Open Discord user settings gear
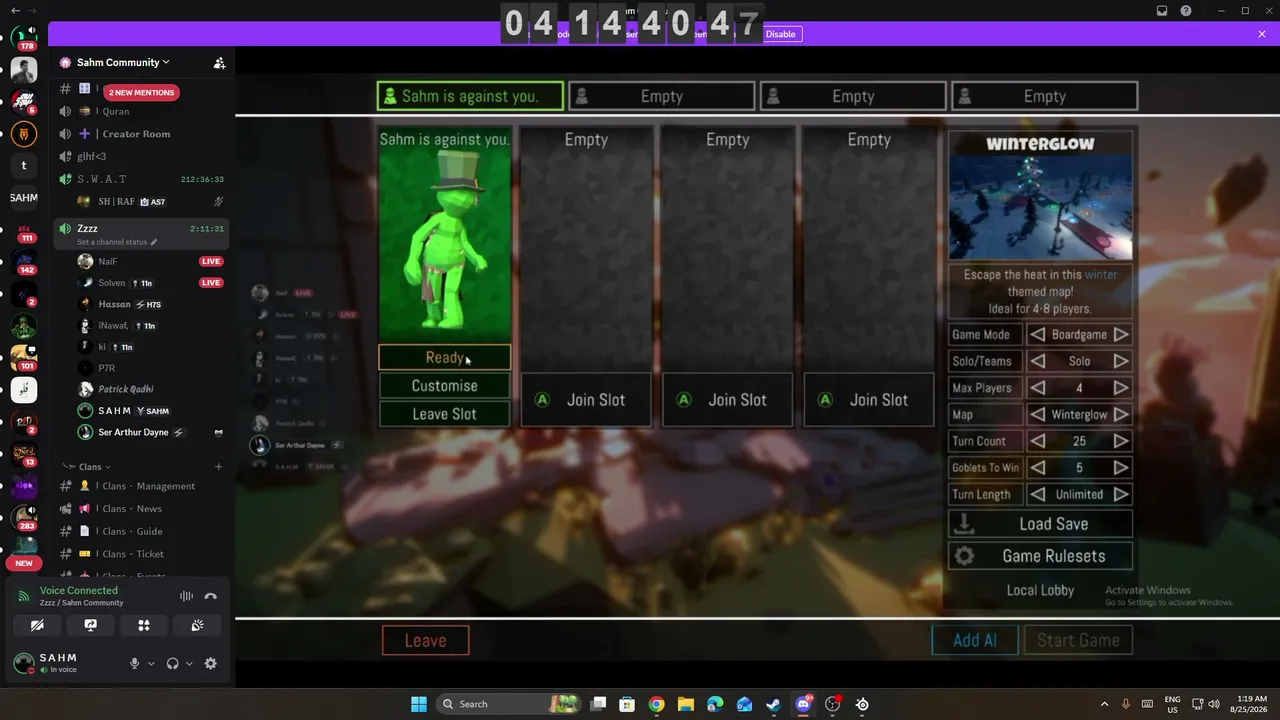This screenshot has width=1280, height=720. tap(210, 663)
